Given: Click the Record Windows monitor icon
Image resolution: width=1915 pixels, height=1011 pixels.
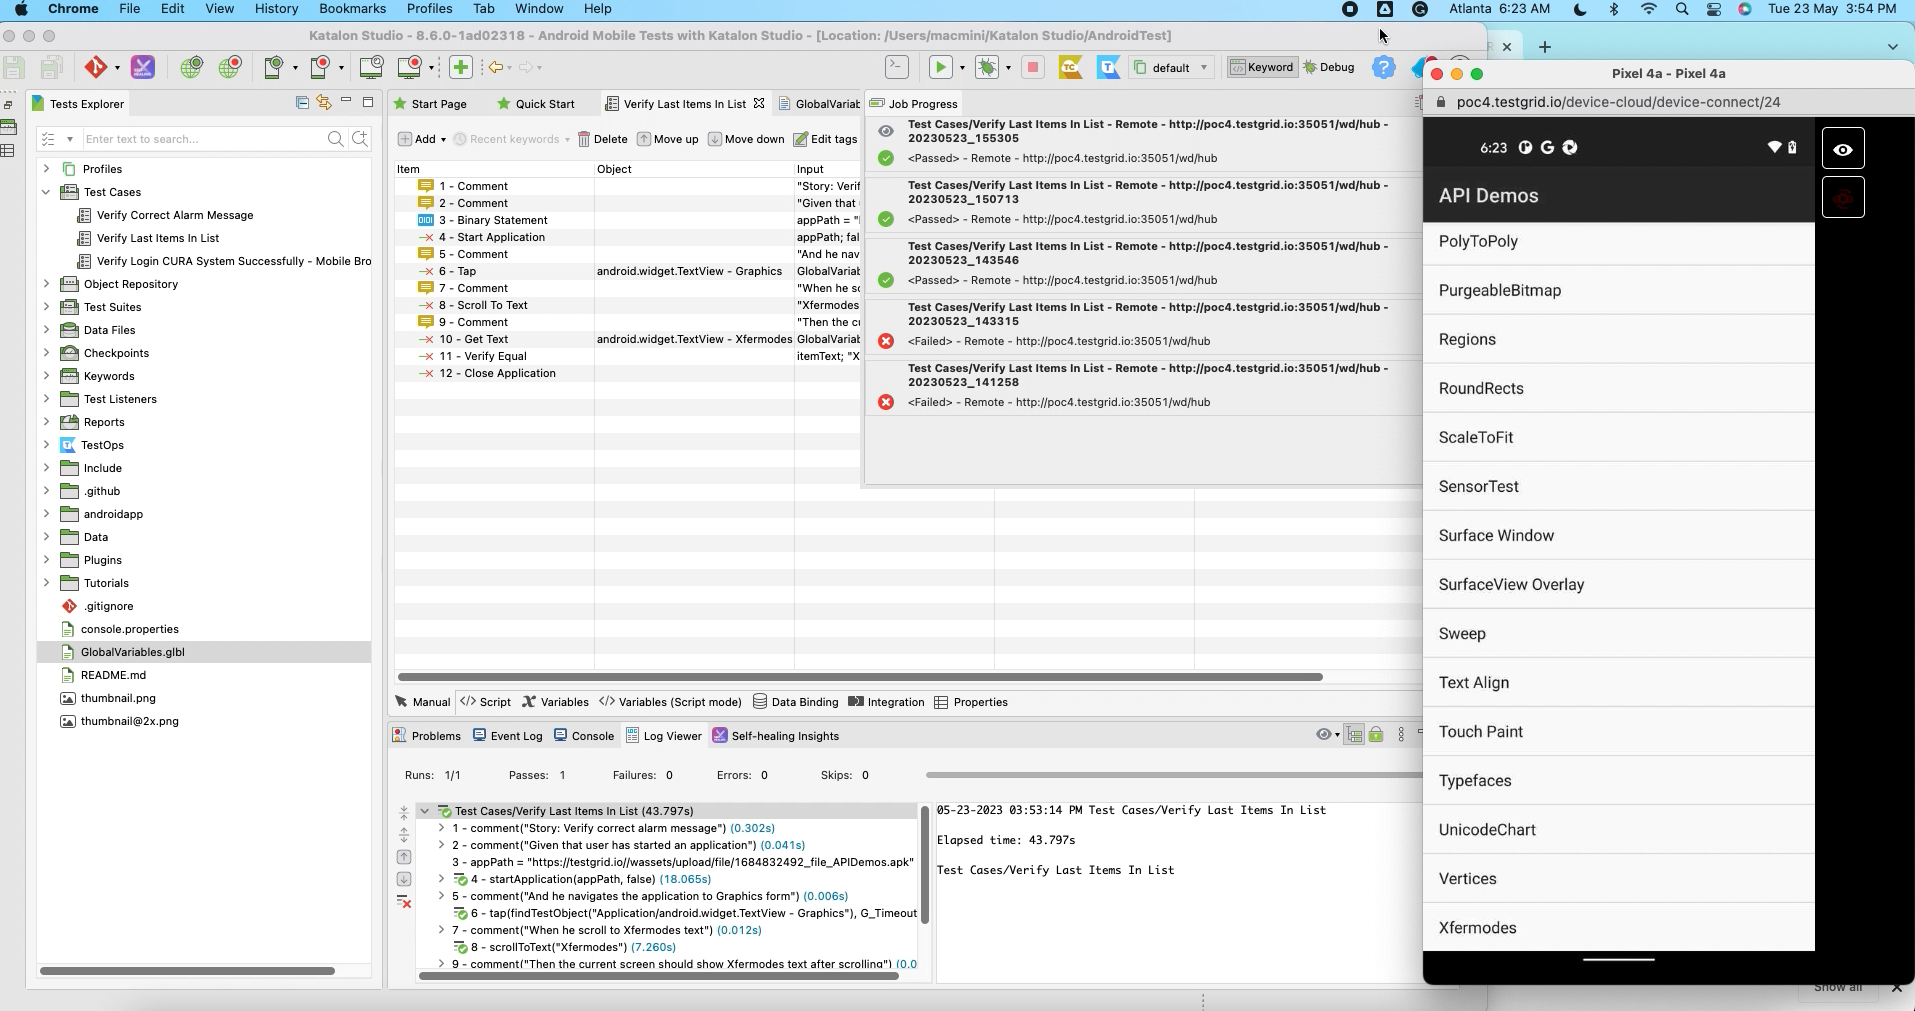Looking at the screenshot, I should (410, 67).
